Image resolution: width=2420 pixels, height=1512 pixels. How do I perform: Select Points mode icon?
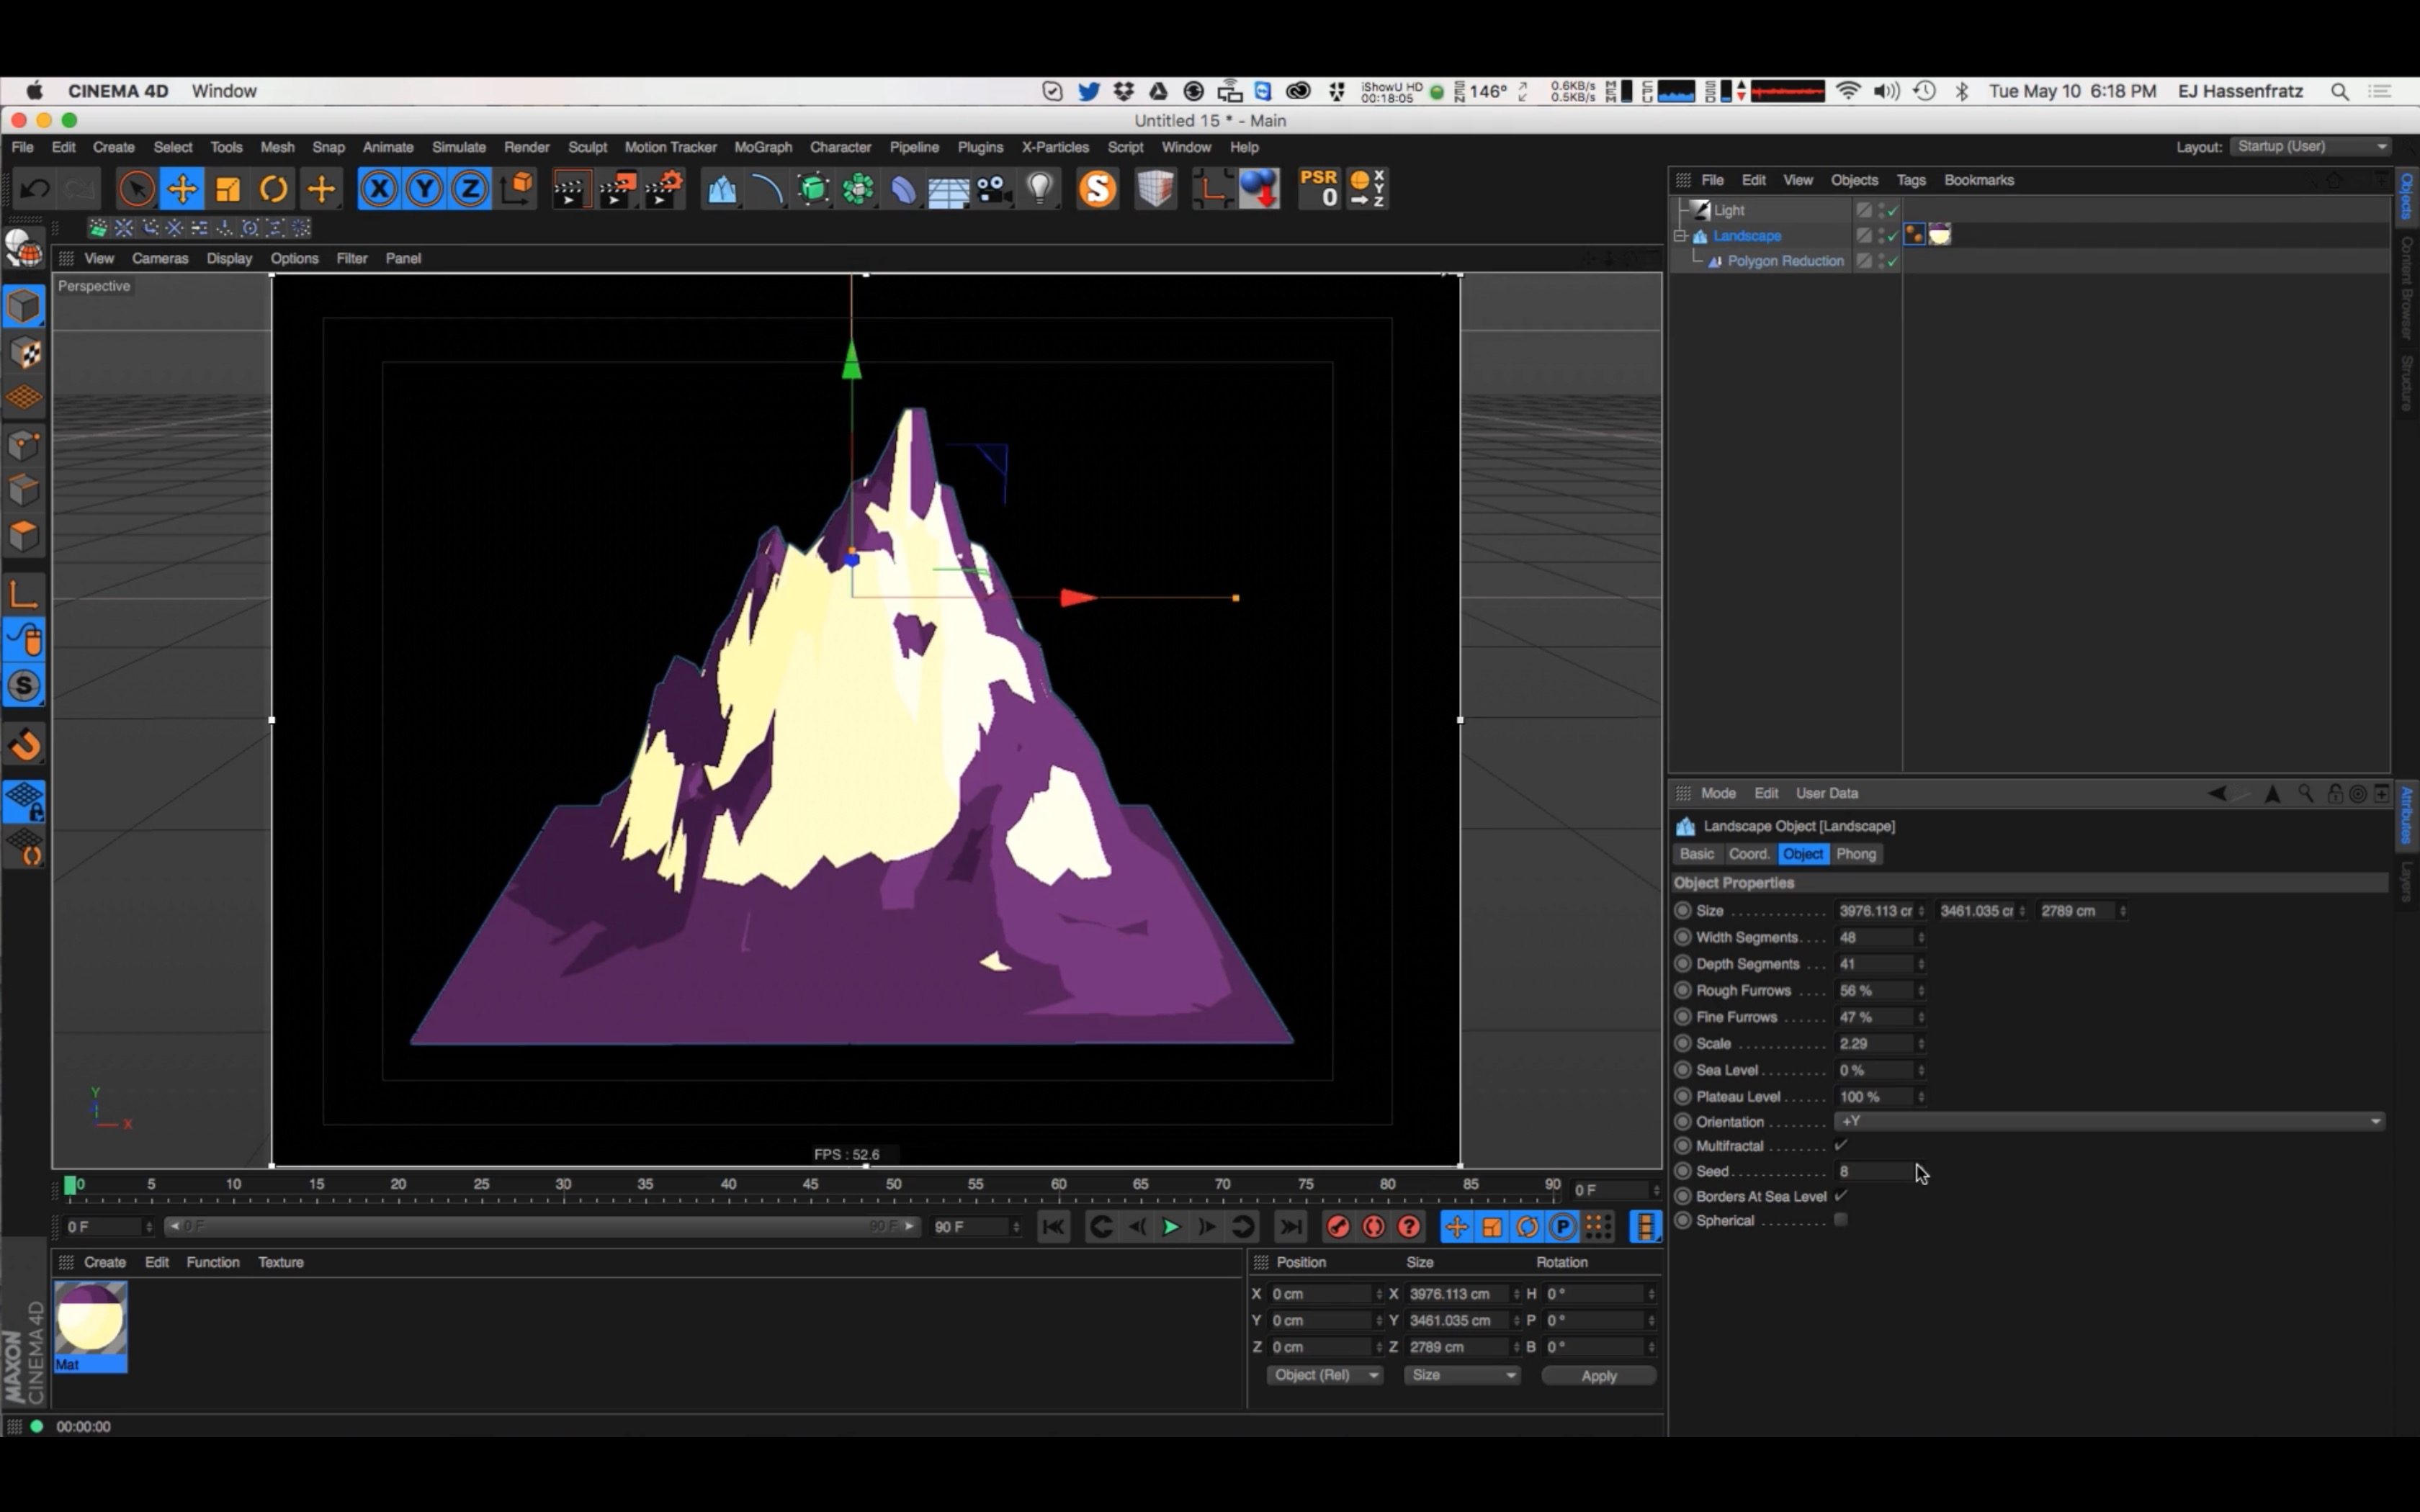click(24, 445)
